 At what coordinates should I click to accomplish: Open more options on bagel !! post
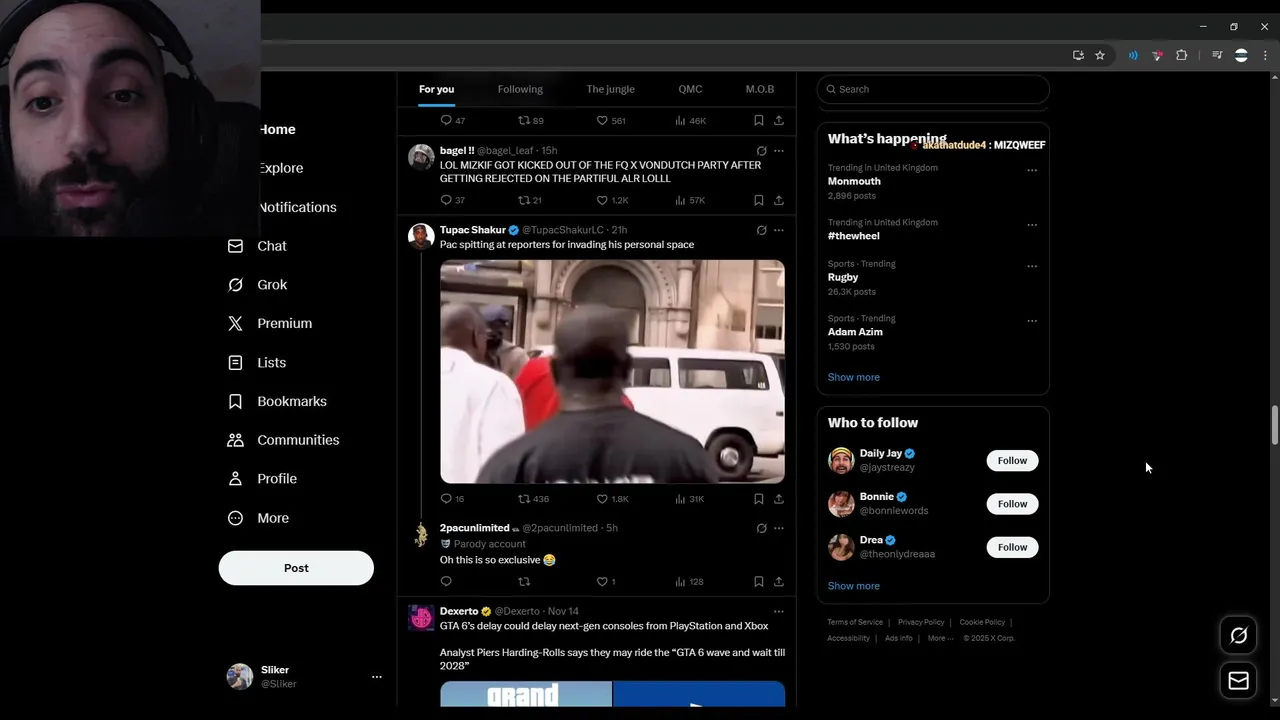(x=779, y=151)
